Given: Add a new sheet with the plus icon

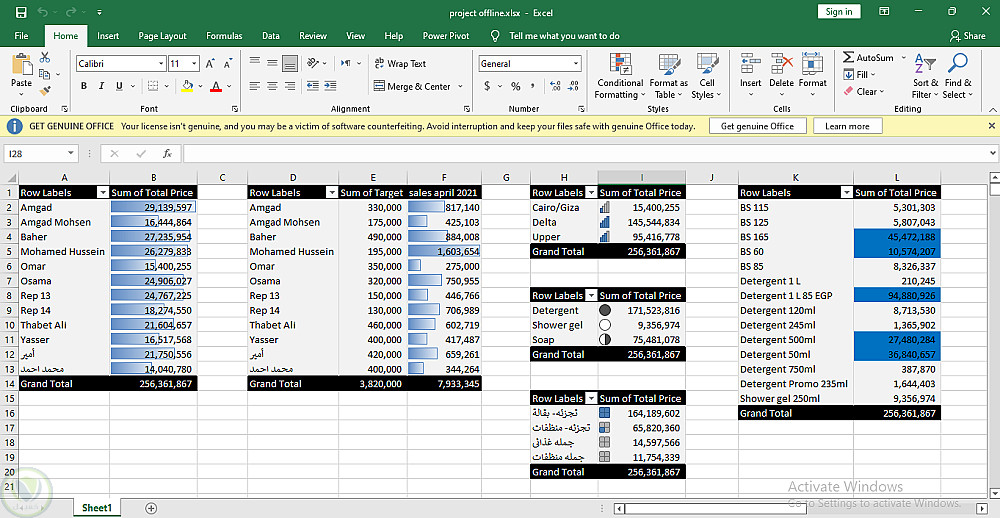Looking at the screenshot, I should [151, 508].
